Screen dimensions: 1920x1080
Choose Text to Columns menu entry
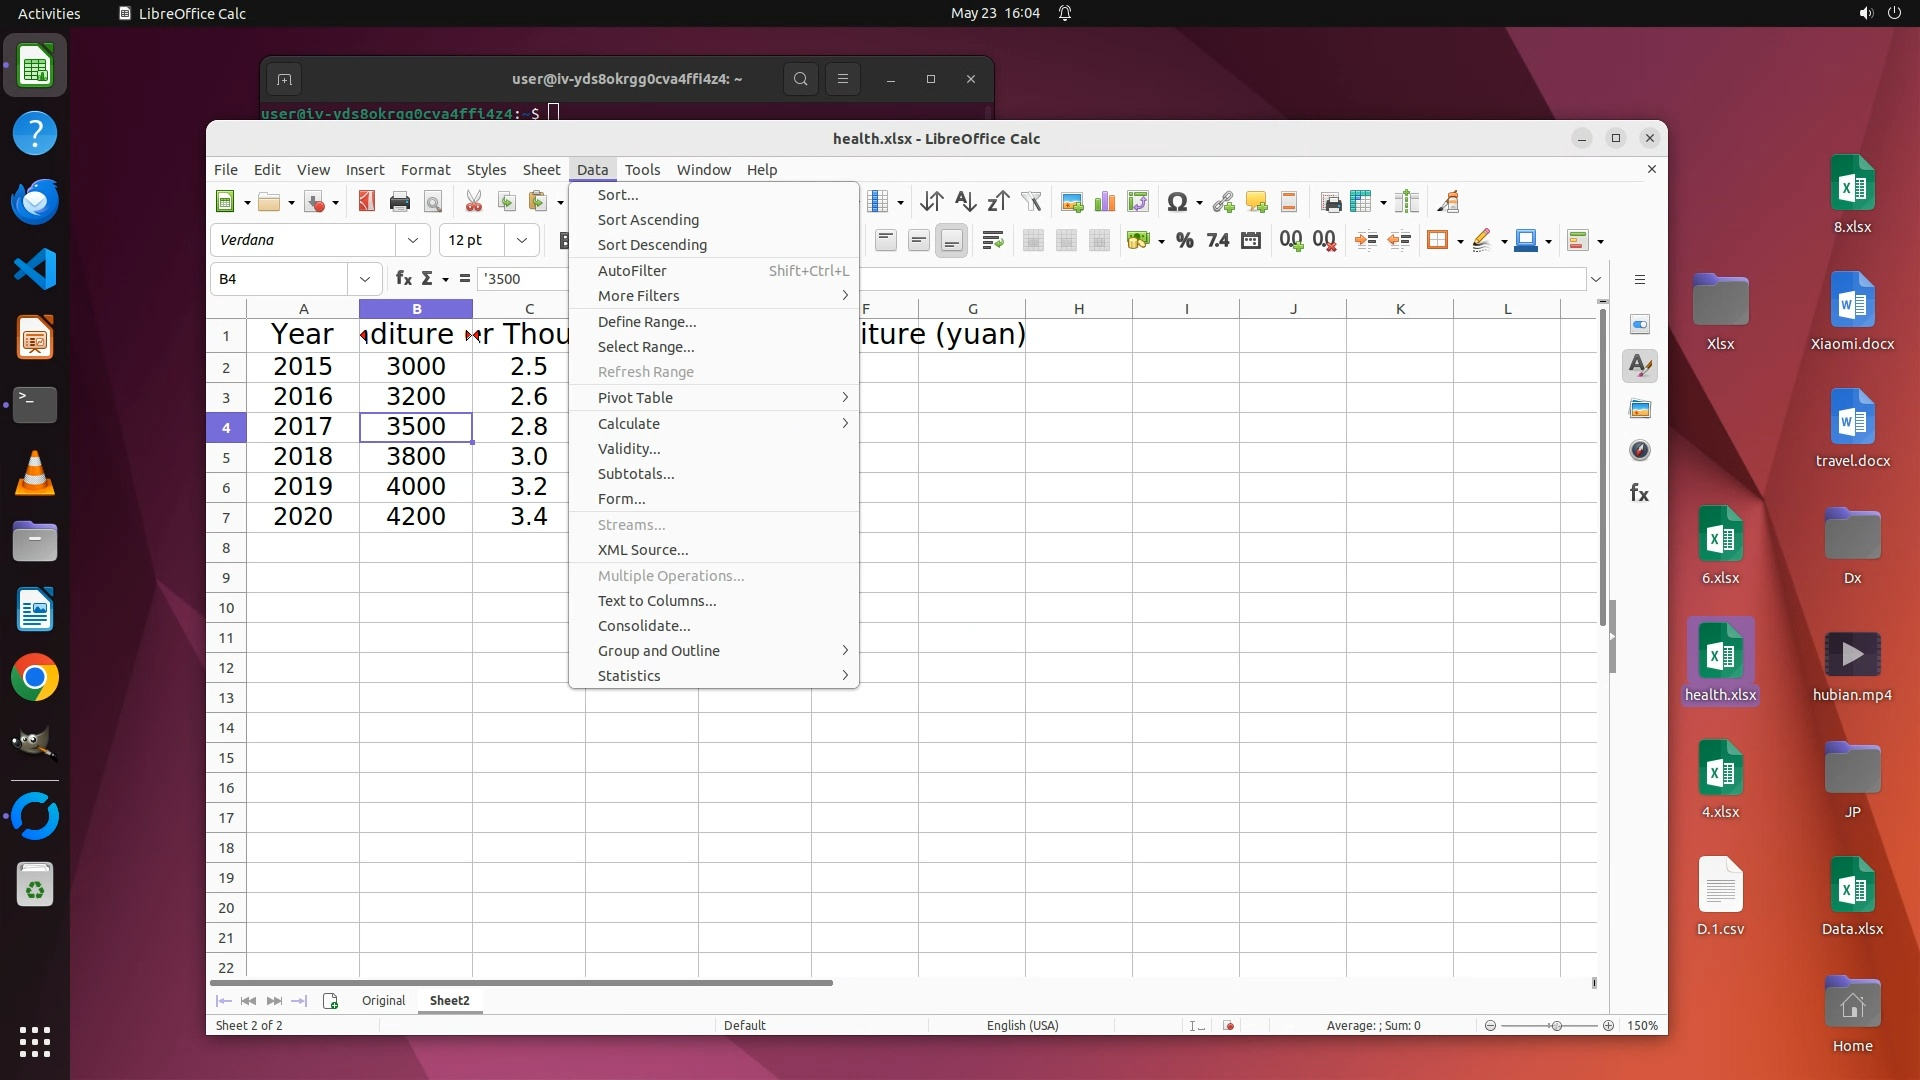pos(657,601)
